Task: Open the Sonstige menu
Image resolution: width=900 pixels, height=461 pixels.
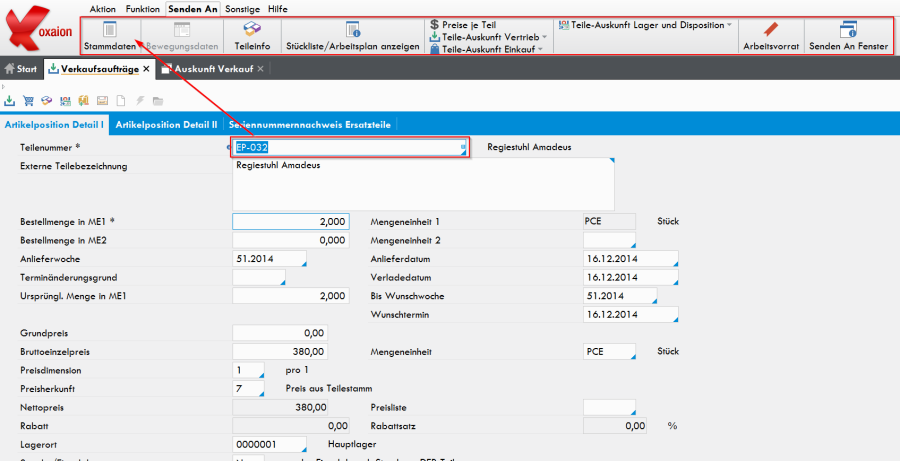Action: point(242,8)
